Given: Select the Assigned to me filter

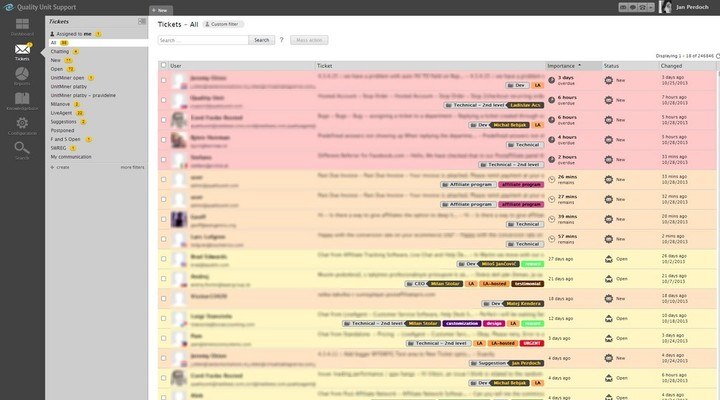Looking at the screenshot, I should click(76, 34).
